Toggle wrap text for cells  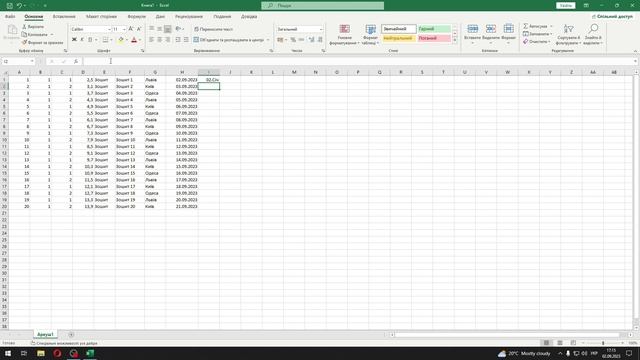click(x=213, y=29)
